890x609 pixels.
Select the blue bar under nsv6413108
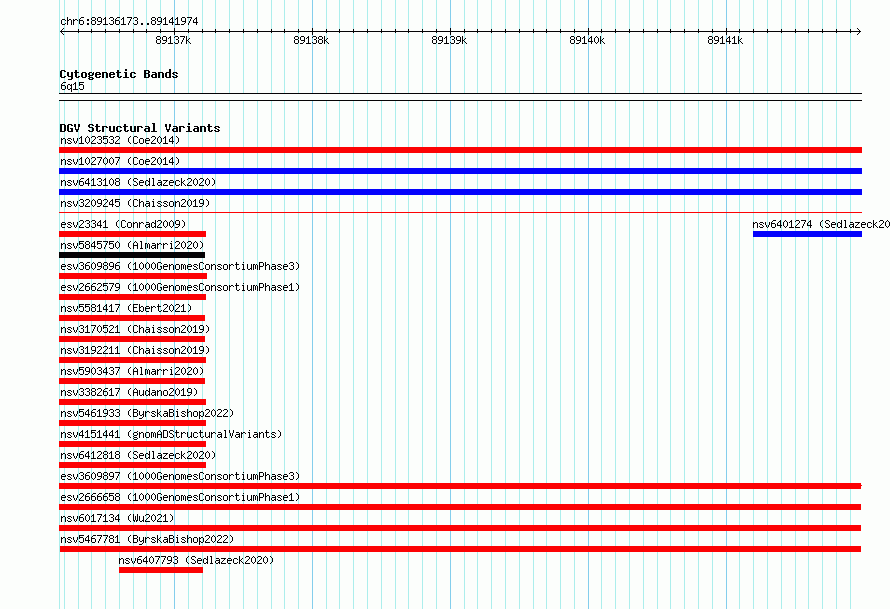point(460,192)
